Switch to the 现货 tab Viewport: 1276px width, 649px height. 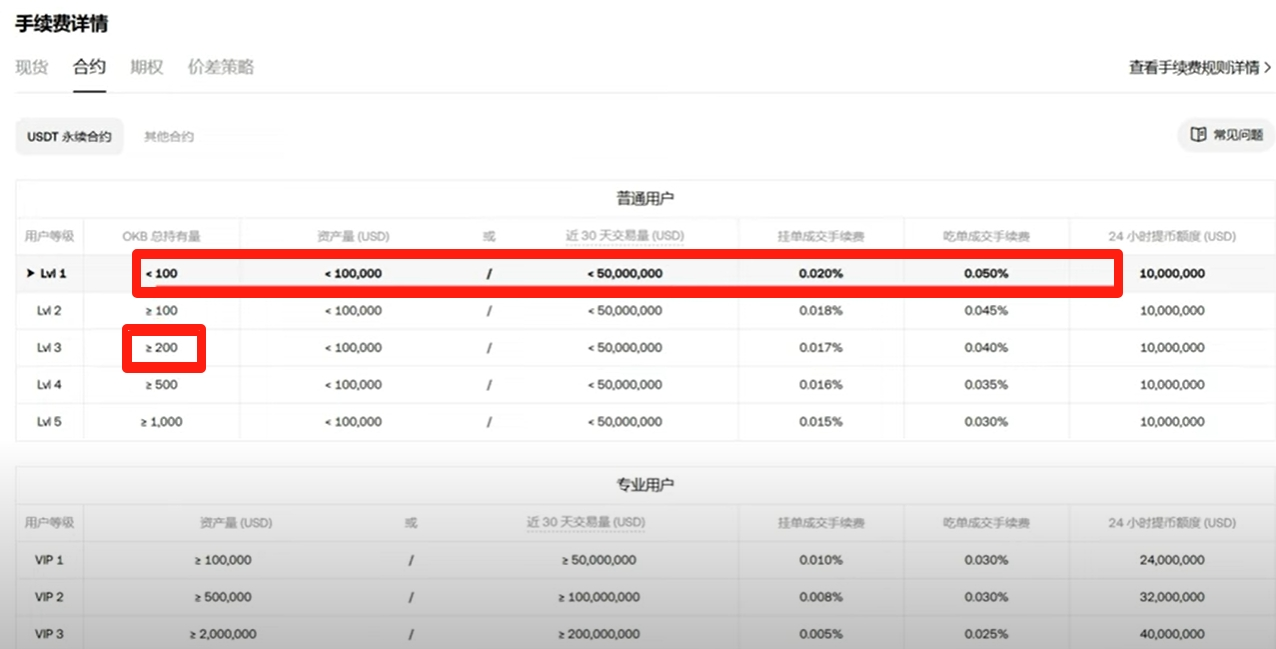click(x=32, y=67)
